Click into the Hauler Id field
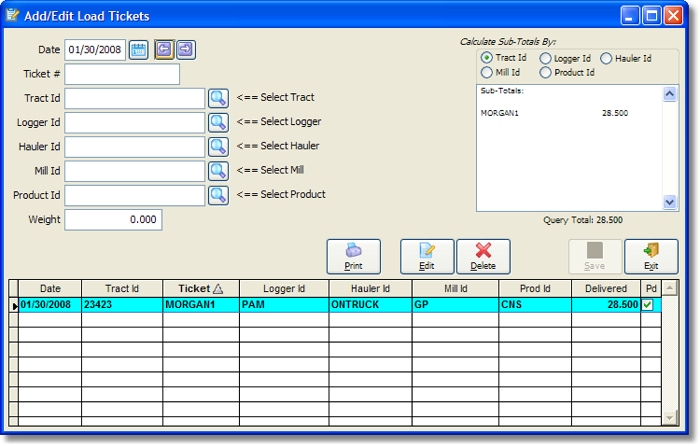The width and height of the screenshot is (700, 446). click(x=135, y=146)
